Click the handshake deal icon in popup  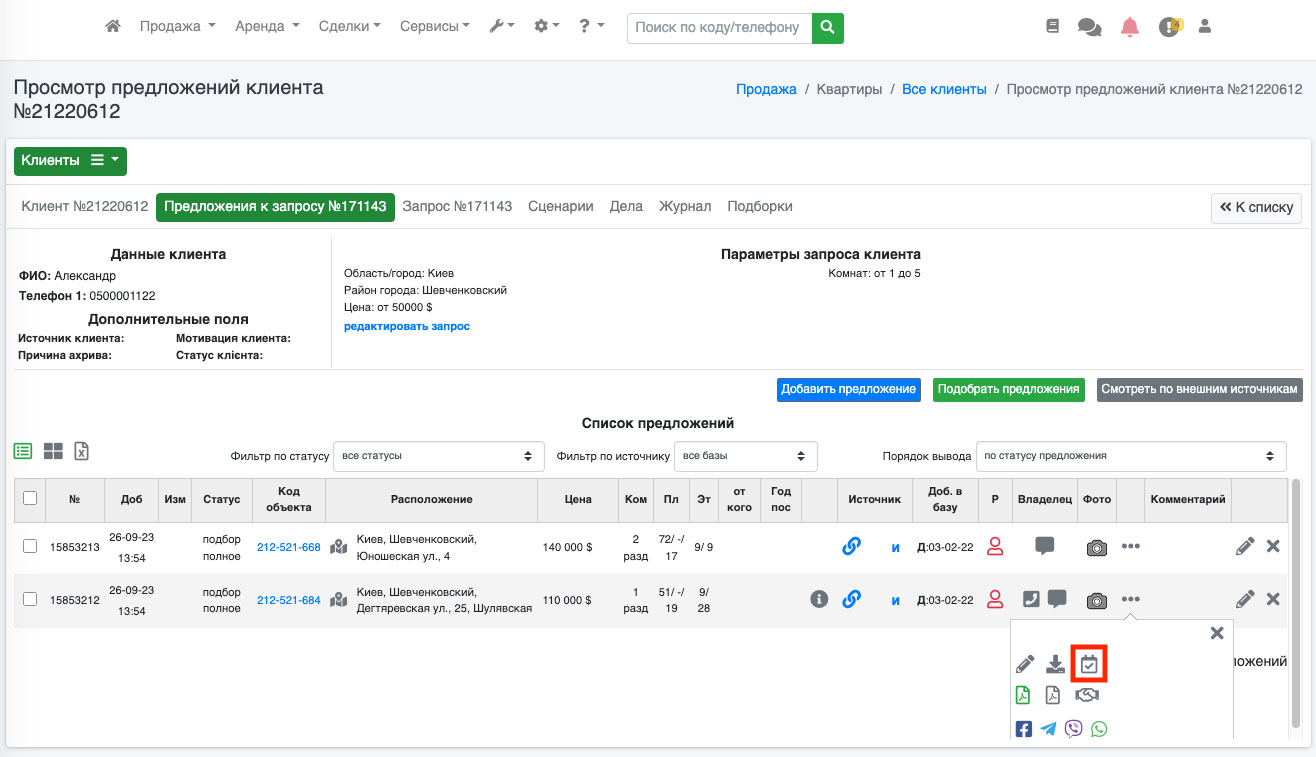point(1087,695)
